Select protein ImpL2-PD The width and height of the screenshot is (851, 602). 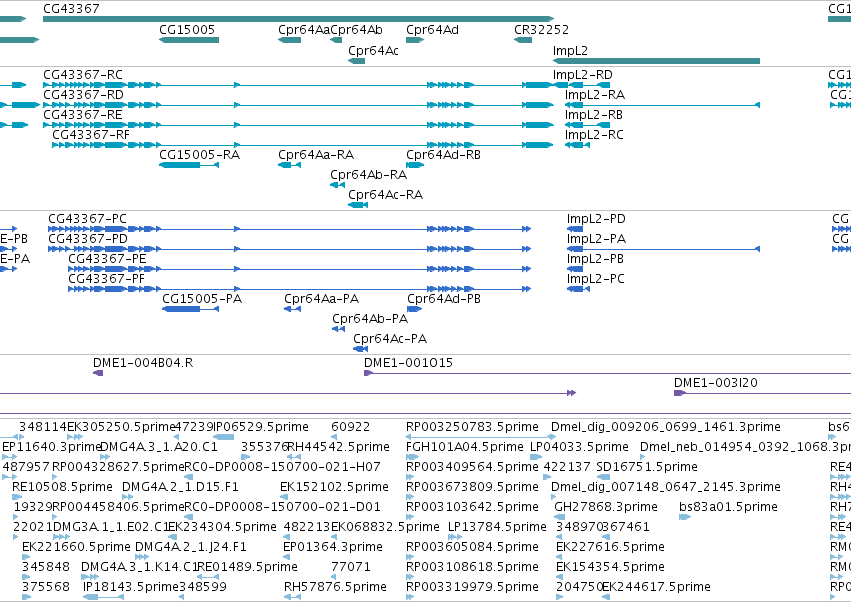pyautogui.click(x=575, y=229)
